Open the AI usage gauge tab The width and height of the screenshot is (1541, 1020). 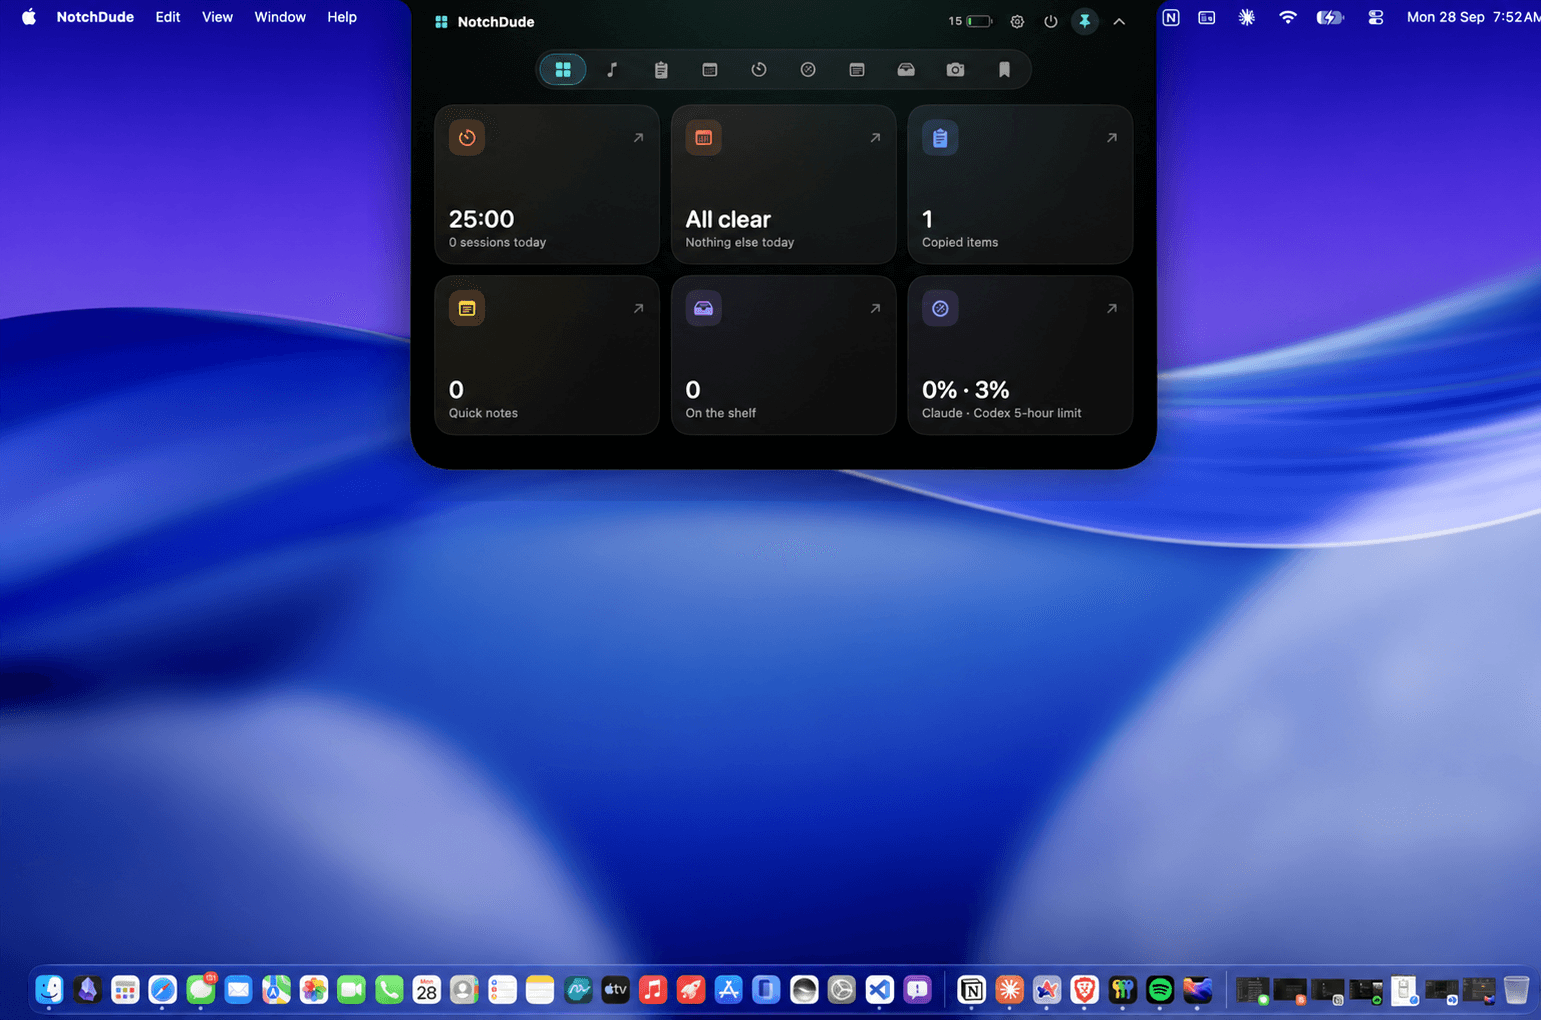tap(808, 70)
